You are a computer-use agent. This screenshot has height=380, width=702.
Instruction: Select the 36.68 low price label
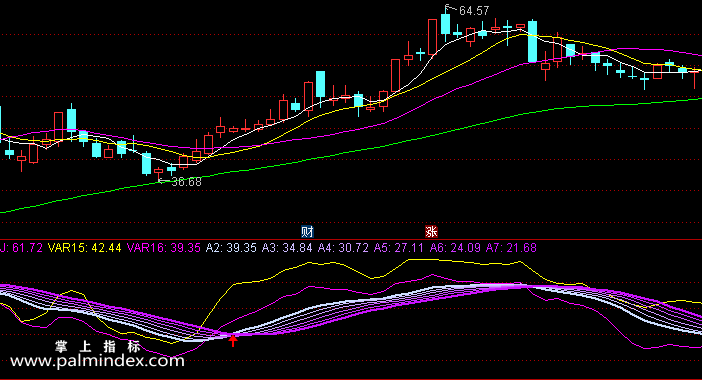[x=187, y=182]
